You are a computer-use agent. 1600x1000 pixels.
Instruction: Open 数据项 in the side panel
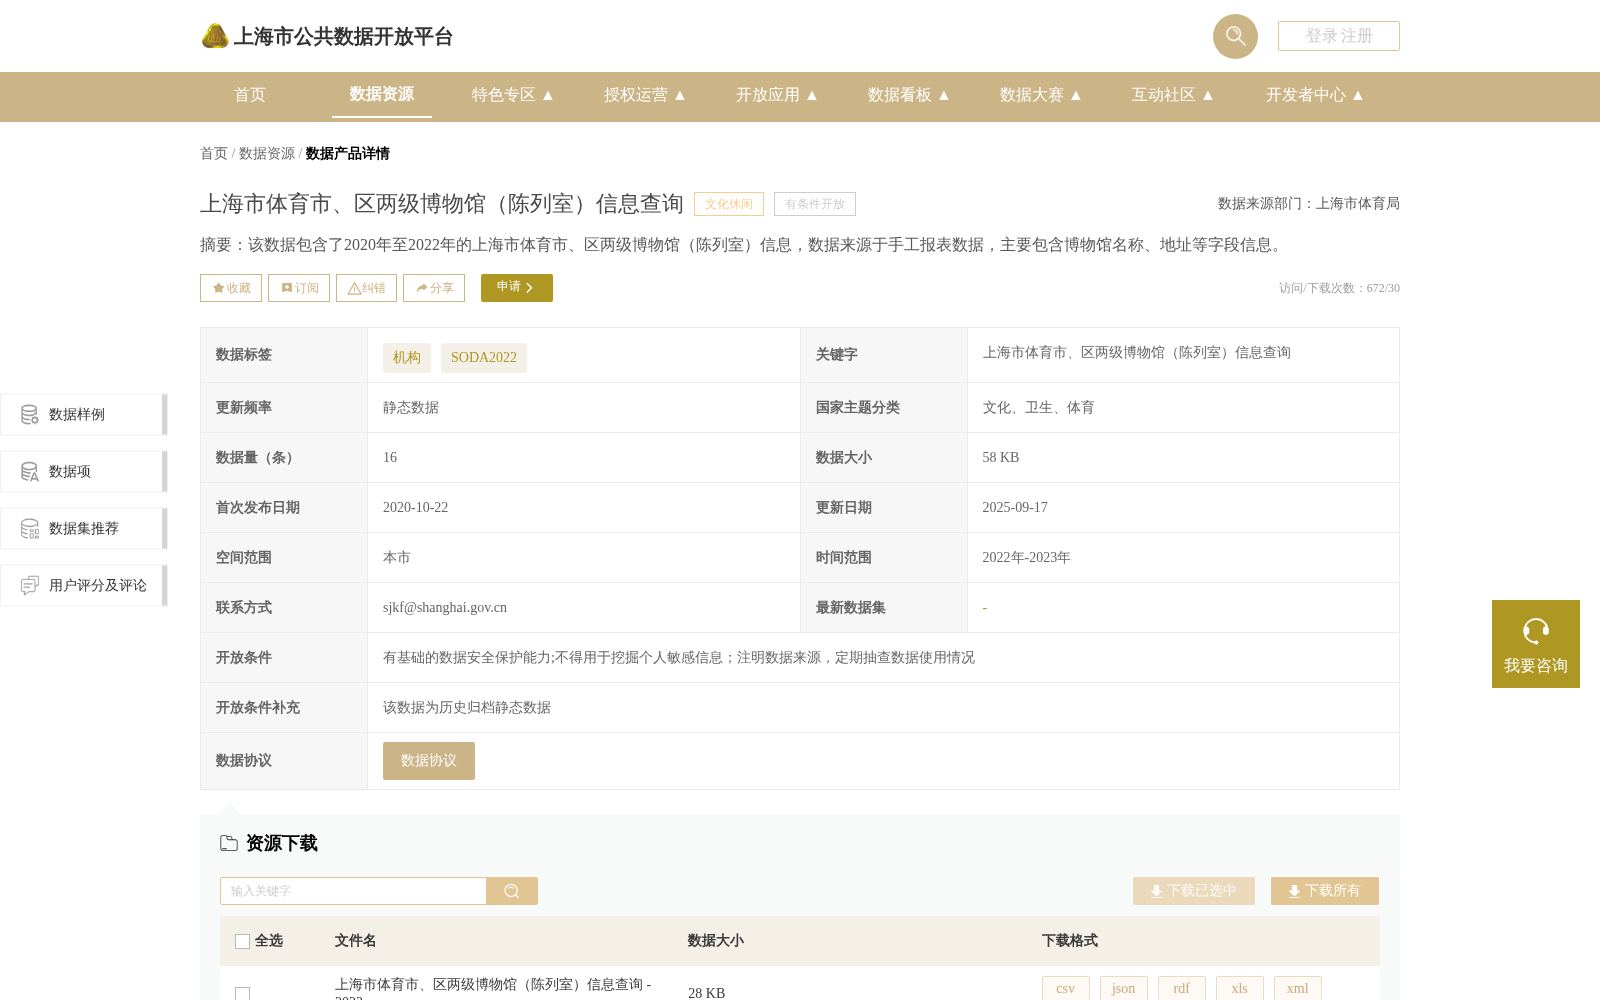(x=83, y=471)
